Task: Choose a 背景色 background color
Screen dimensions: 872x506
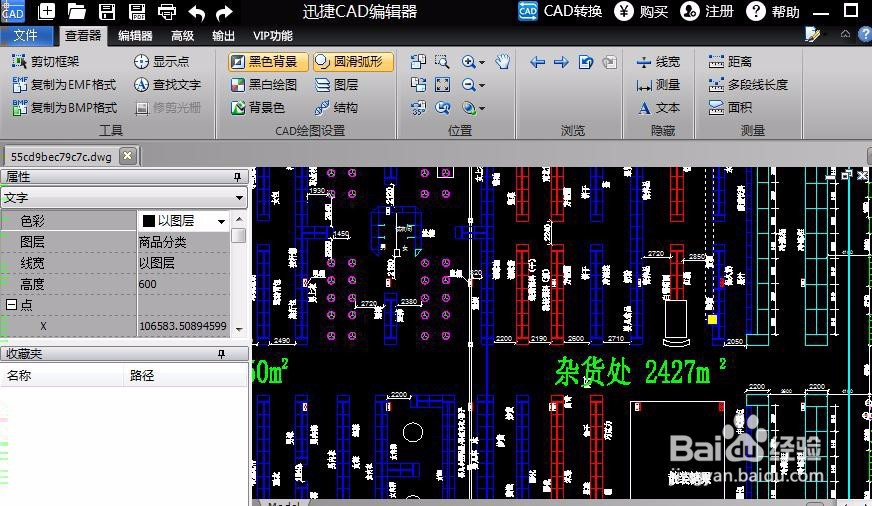Action: tap(258, 107)
